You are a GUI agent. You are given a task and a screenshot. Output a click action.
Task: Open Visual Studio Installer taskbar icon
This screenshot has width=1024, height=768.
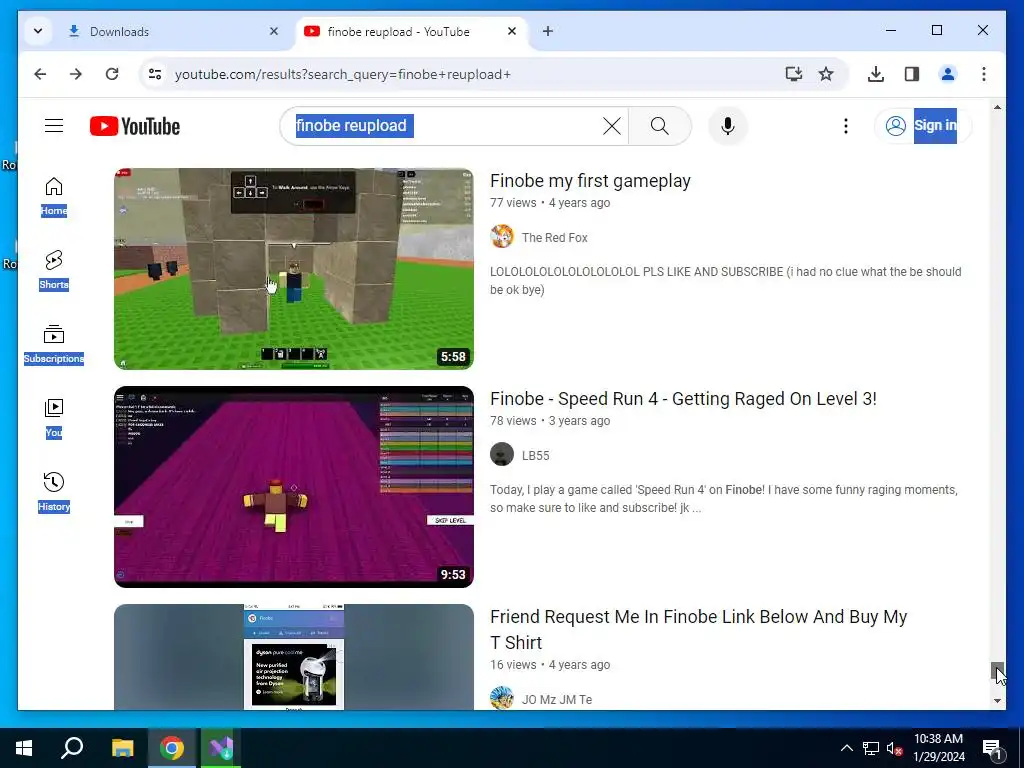(x=221, y=748)
